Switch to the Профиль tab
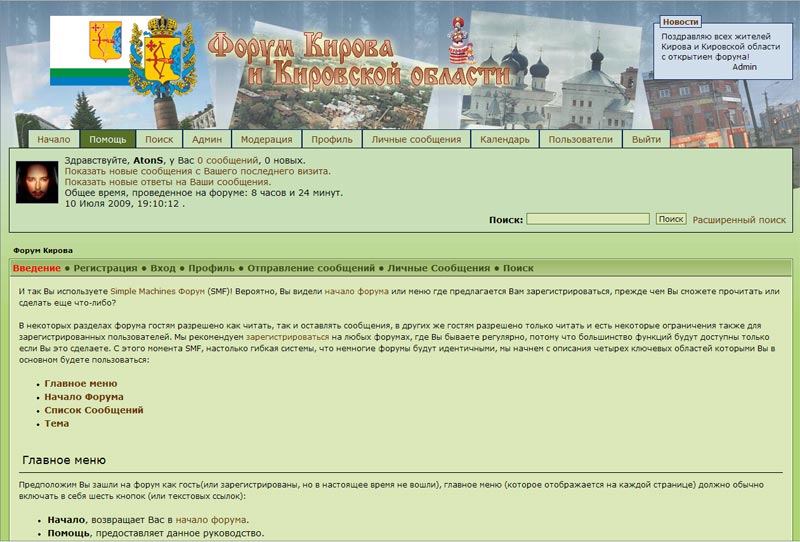Image resolution: width=800 pixels, height=542 pixels. click(331, 140)
